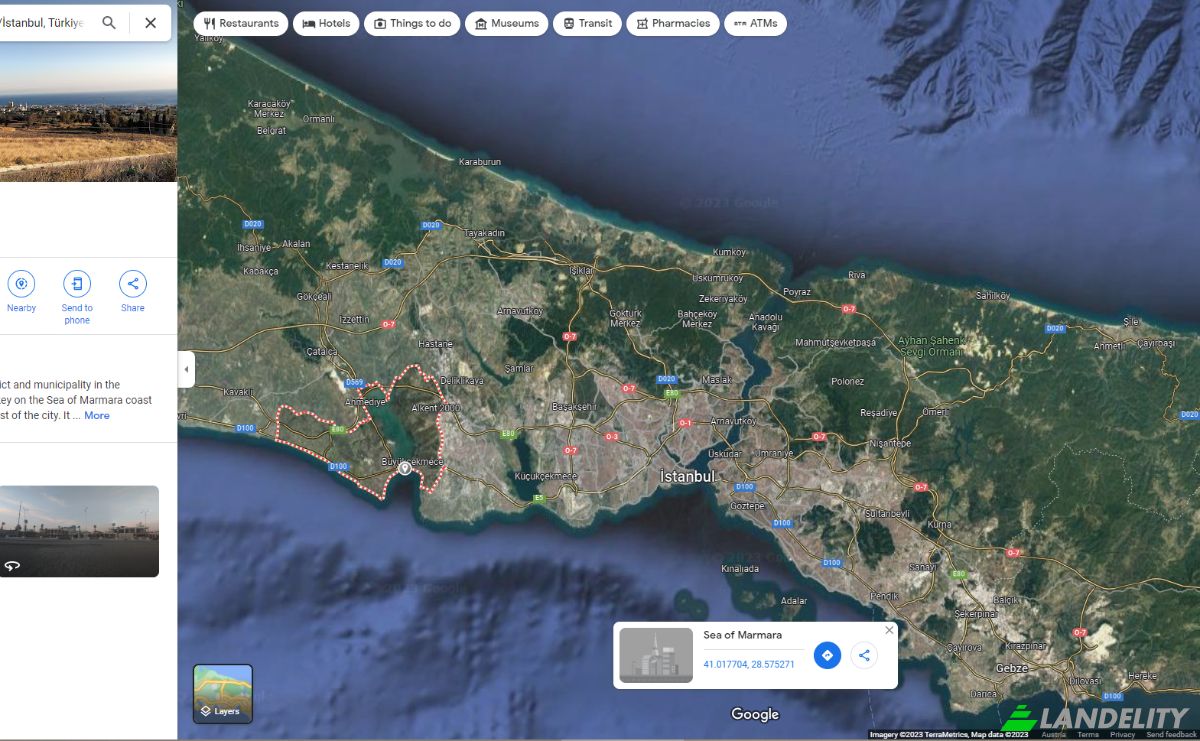1200x741 pixels.
Task: Click the Send to phone icon
Action: (77, 284)
